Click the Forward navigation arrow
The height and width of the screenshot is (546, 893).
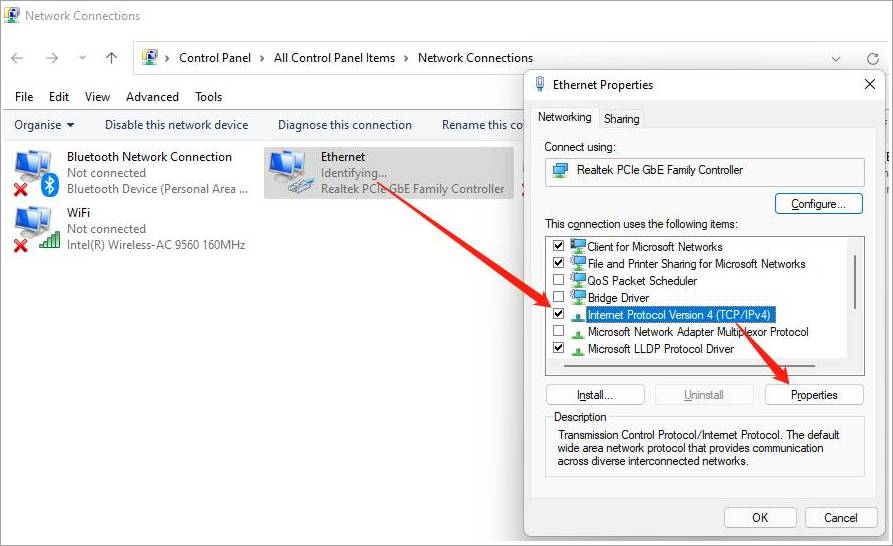pos(52,58)
